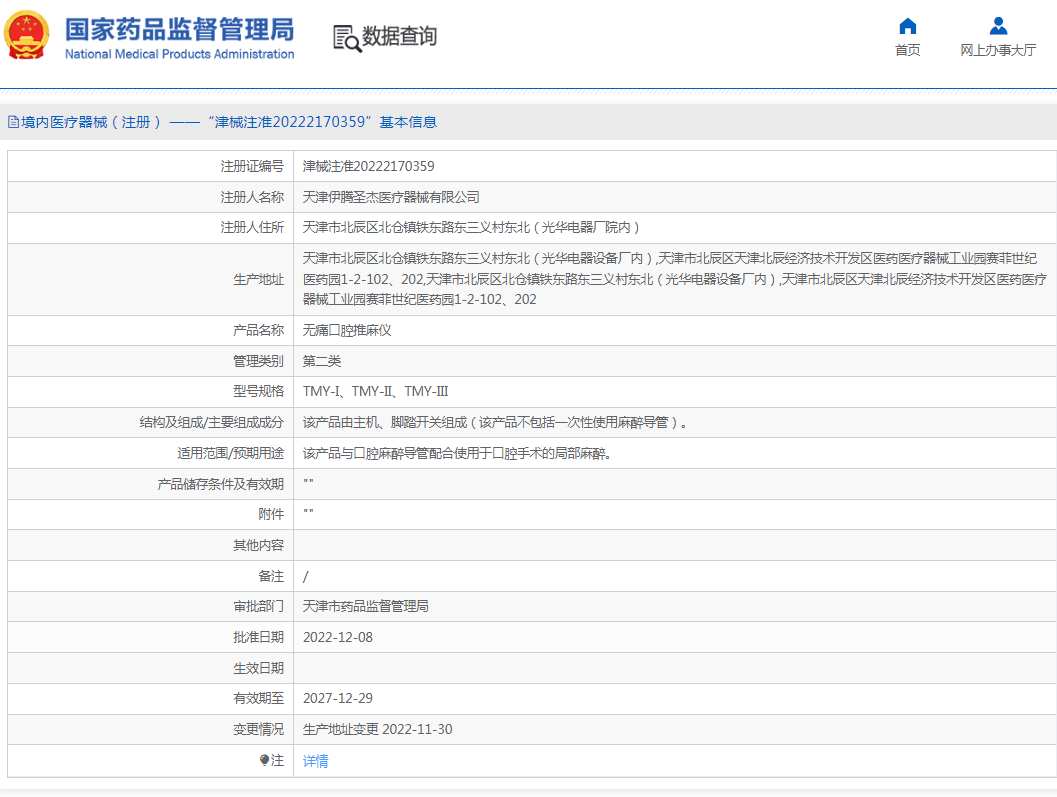This screenshot has height=797, width=1057.
Task: Click the 注册人名称 row label
Action: (252, 197)
